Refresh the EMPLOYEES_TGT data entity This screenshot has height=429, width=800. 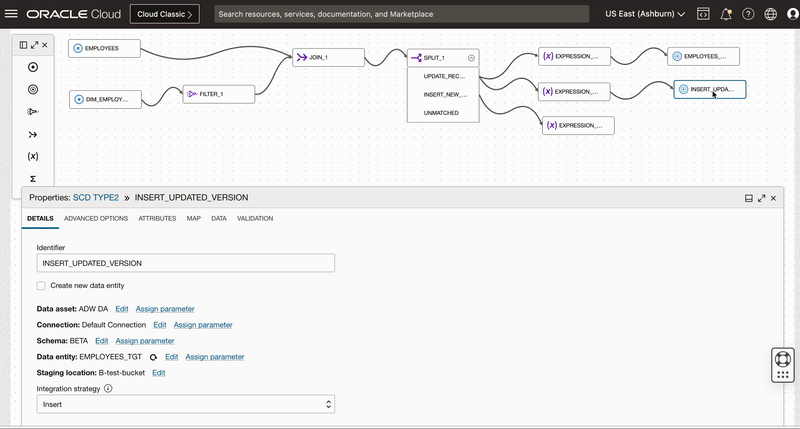153,357
